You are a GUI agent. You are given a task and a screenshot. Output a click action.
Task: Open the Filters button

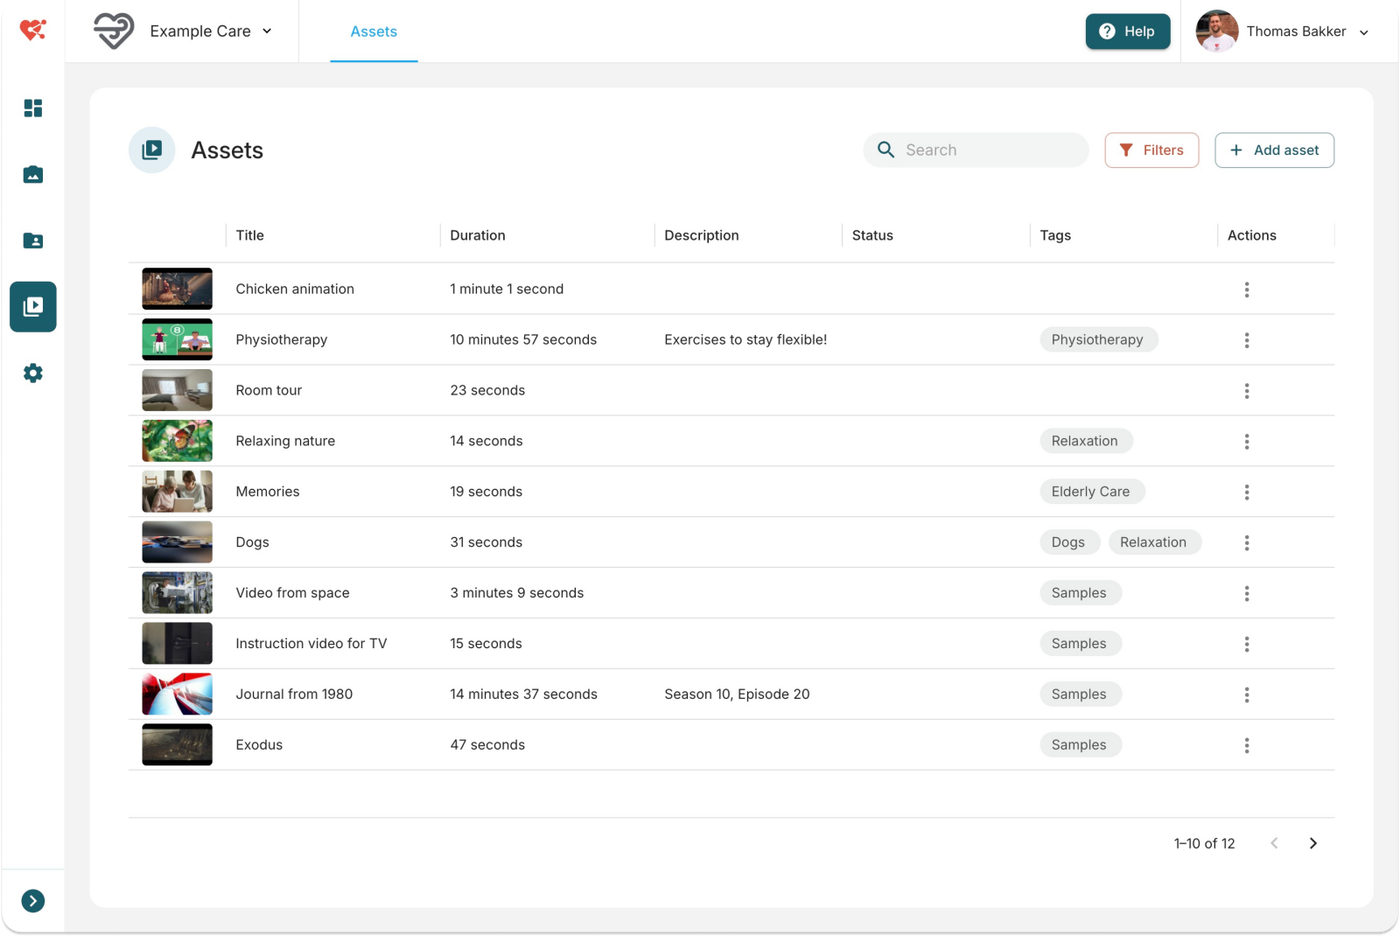tap(1151, 150)
